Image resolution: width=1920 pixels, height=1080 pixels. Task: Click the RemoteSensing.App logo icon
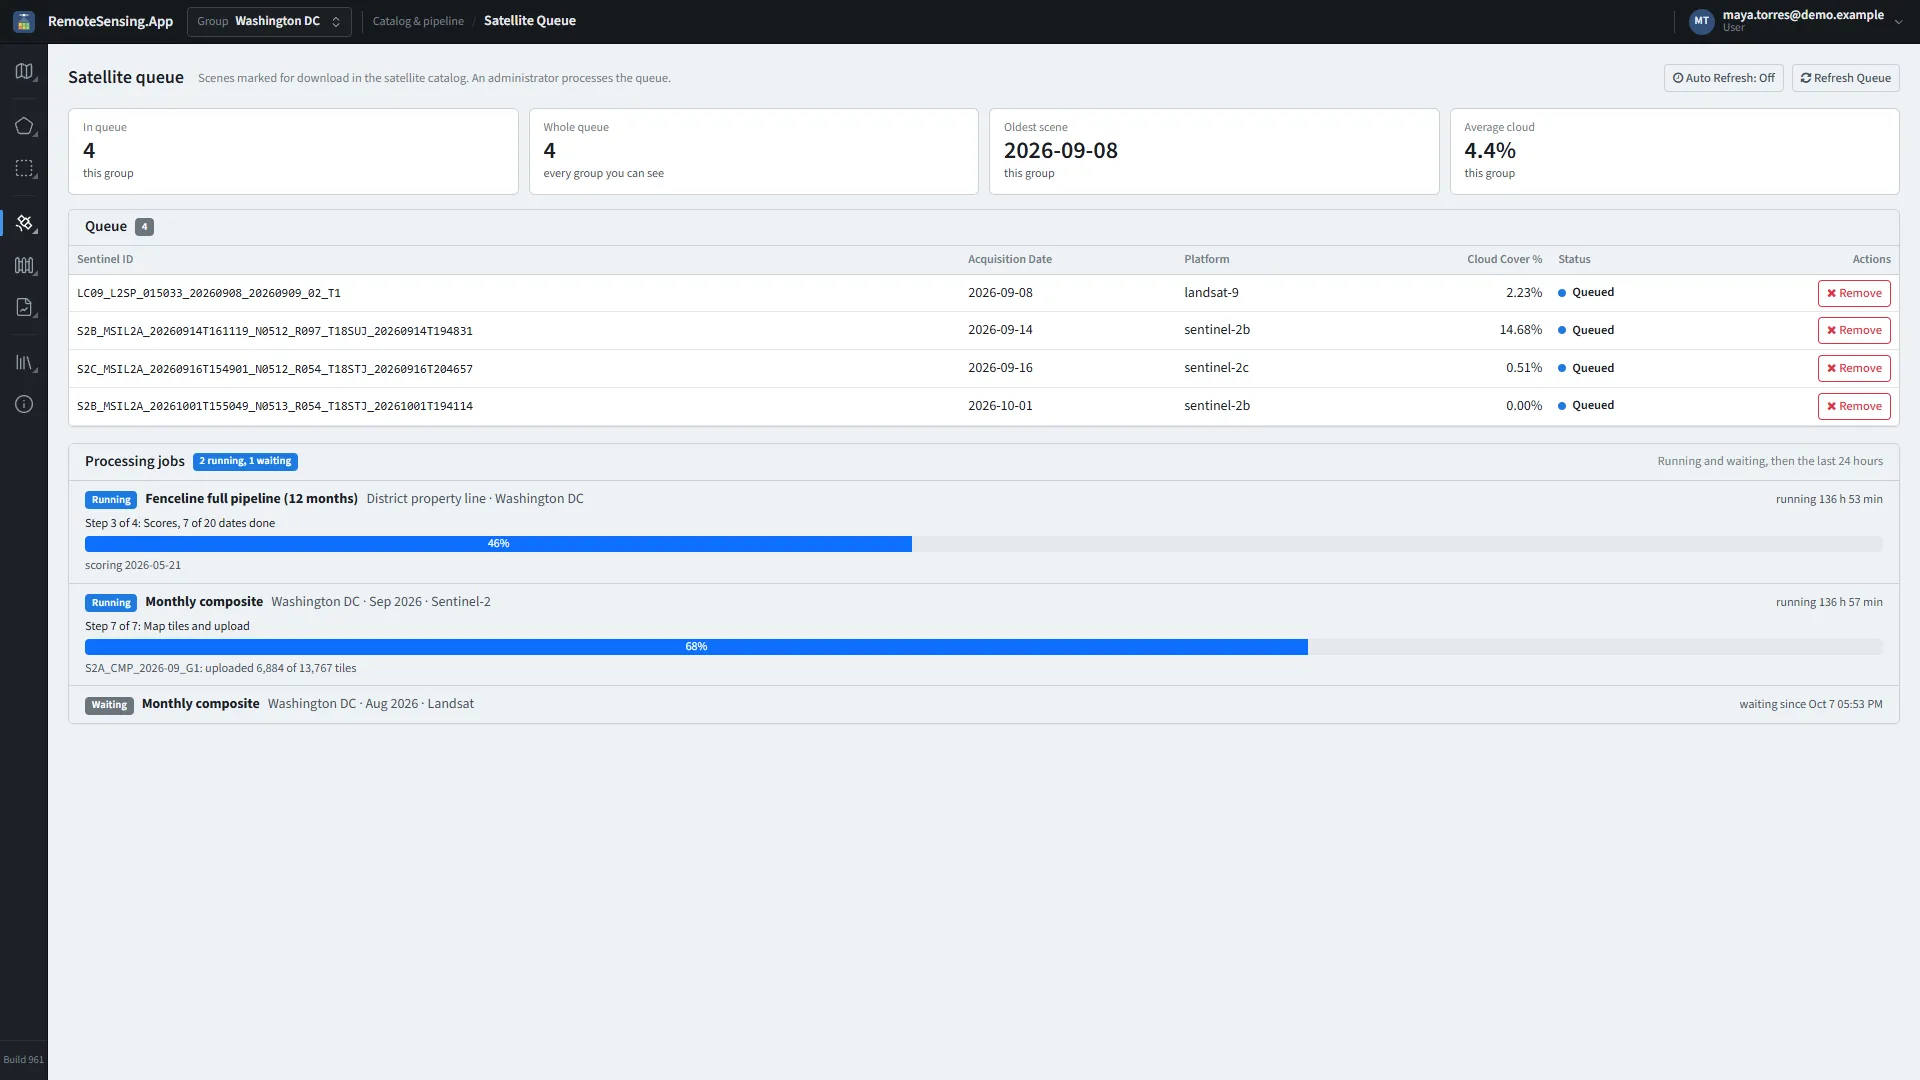[x=24, y=21]
